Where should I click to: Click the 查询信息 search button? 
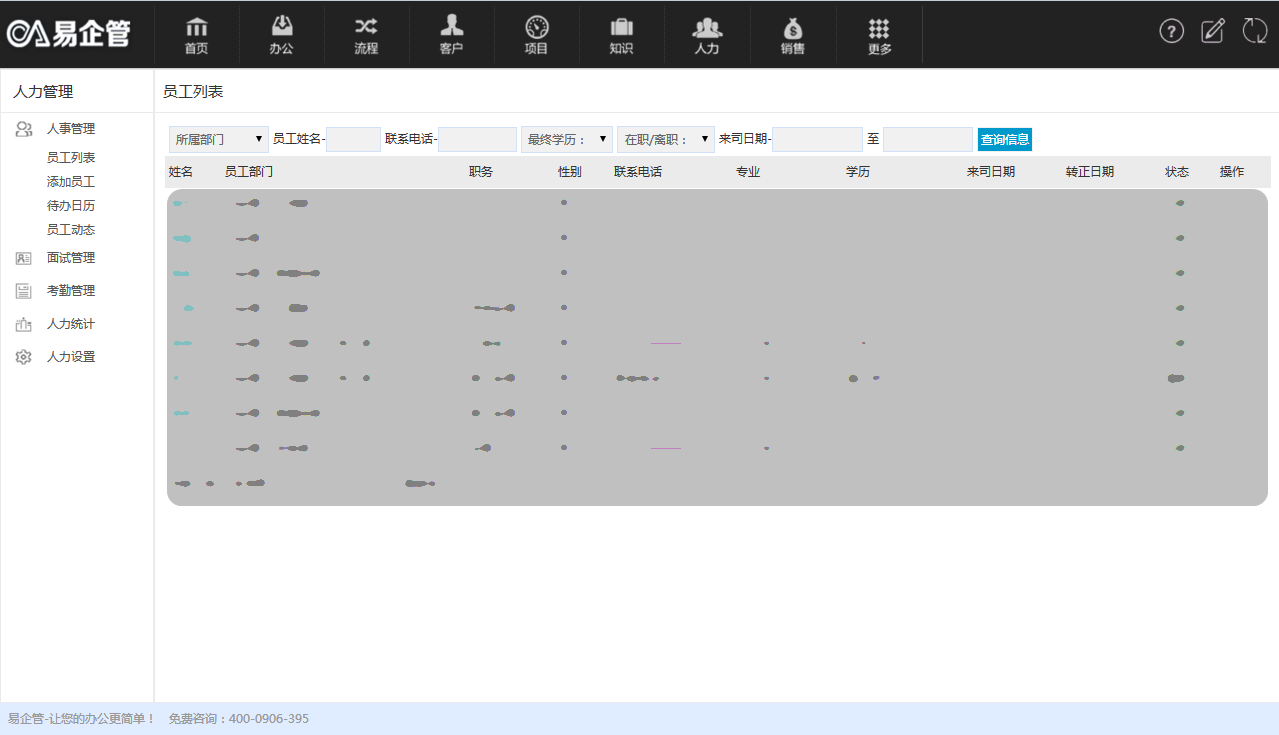(1004, 139)
